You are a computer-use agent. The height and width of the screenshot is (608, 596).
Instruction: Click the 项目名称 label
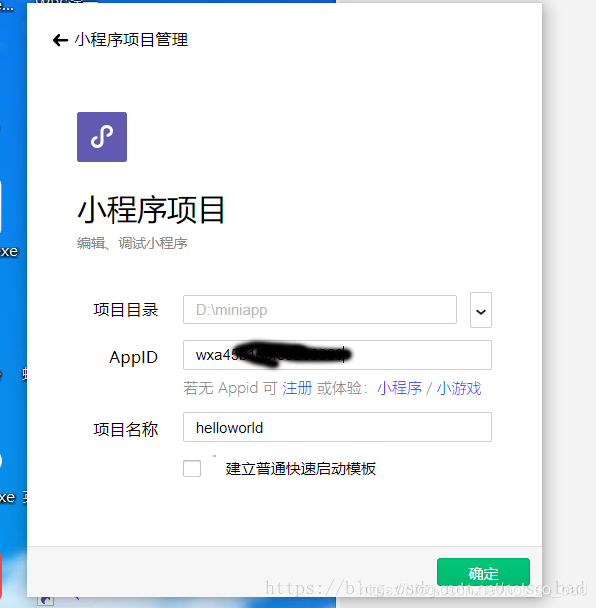point(126,430)
